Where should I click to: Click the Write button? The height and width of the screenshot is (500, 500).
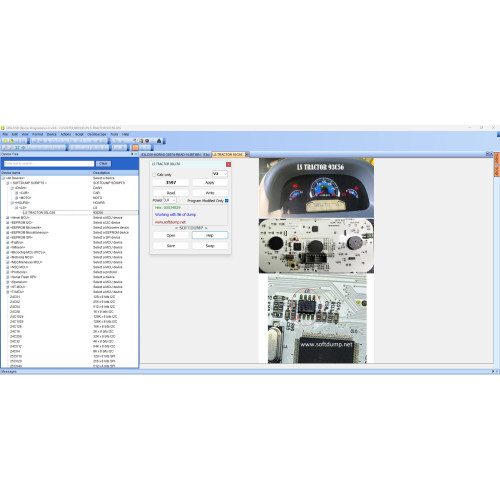click(x=210, y=193)
